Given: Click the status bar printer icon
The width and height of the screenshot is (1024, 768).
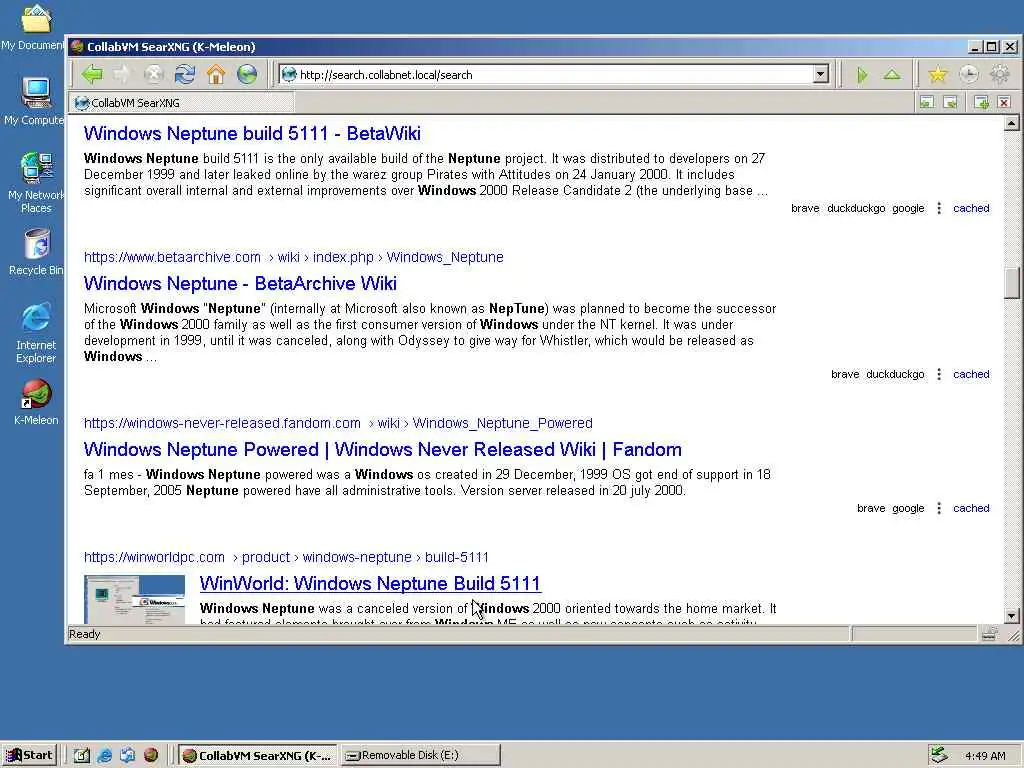Looking at the screenshot, I should 989,633.
